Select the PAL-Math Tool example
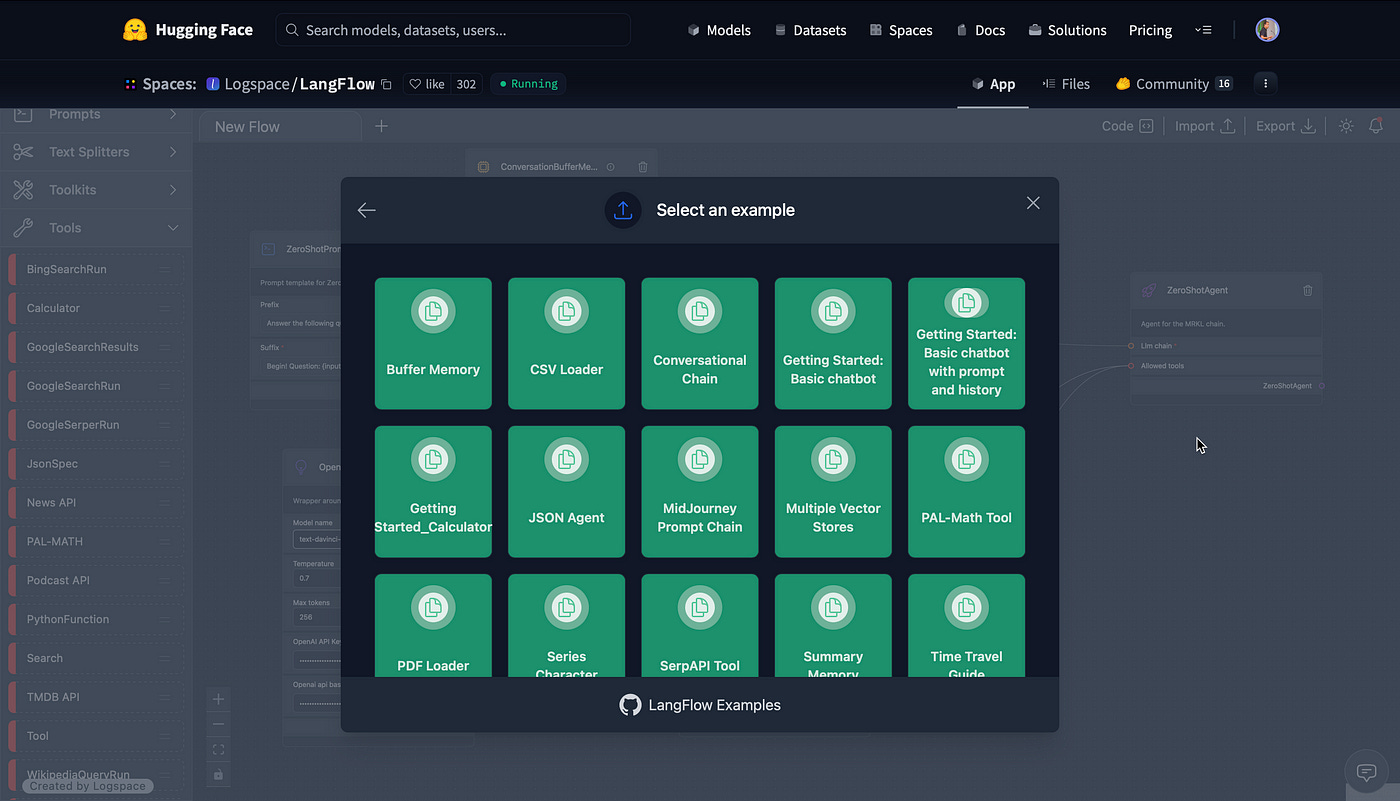 pos(966,492)
